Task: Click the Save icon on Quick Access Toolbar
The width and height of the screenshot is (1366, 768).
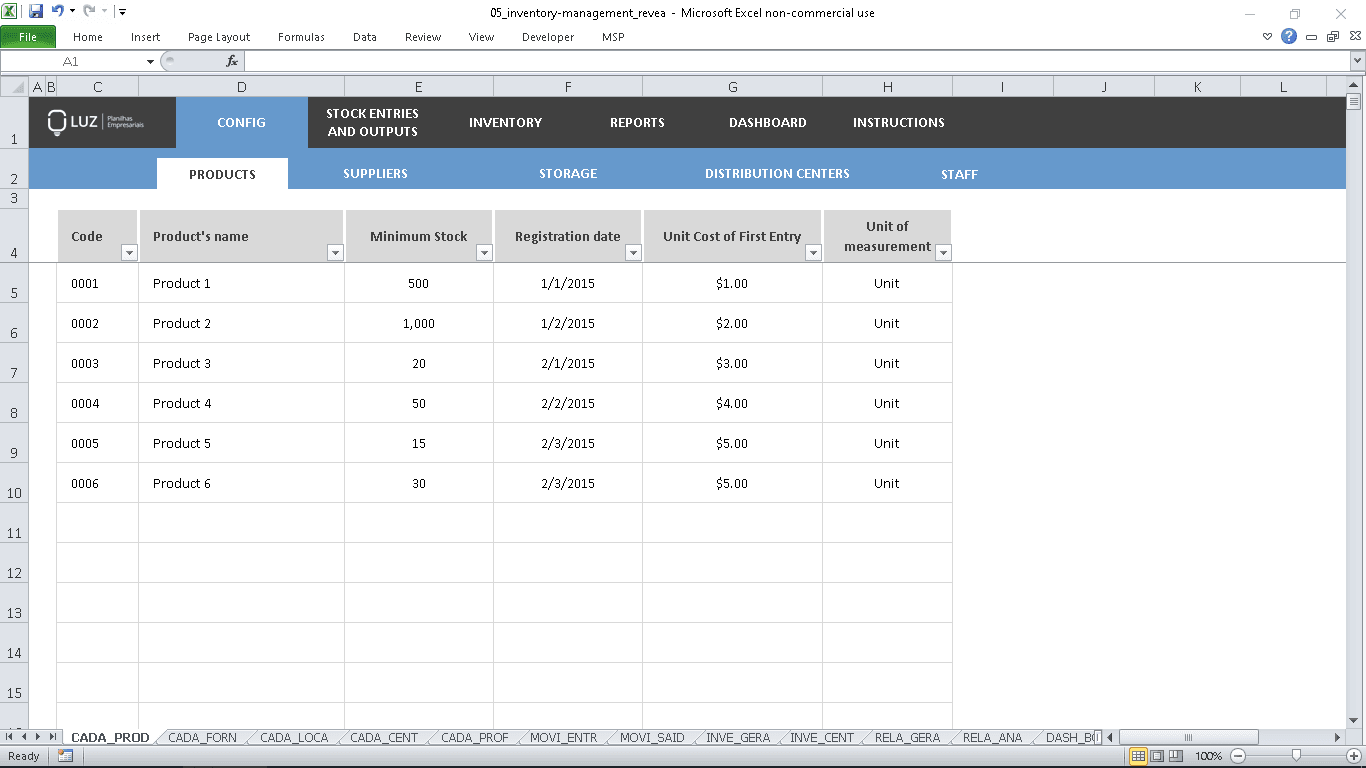Action: [x=34, y=12]
